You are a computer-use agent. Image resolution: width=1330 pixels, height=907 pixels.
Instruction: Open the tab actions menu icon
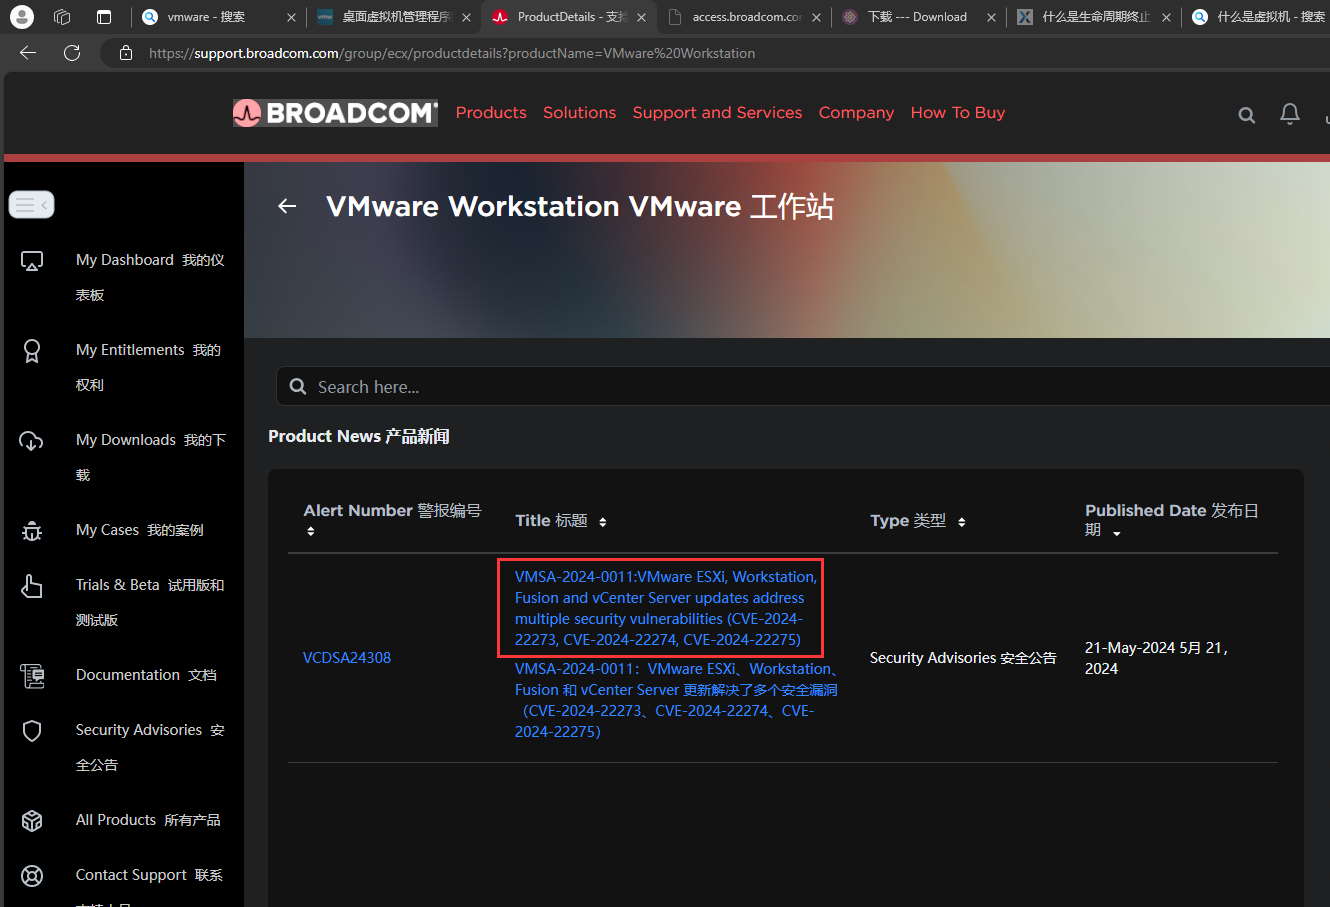coord(104,17)
